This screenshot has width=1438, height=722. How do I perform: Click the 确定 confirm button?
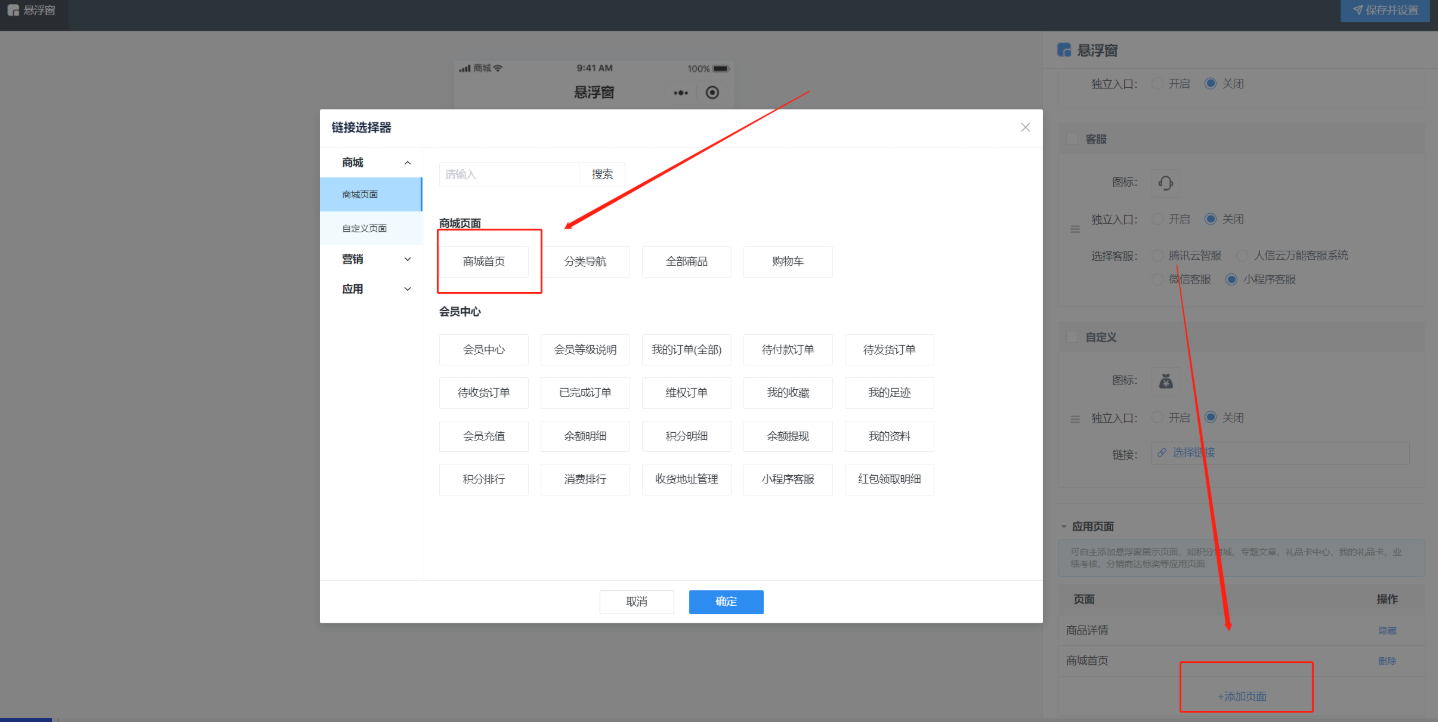pyautogui.click(x=726, y=602)
